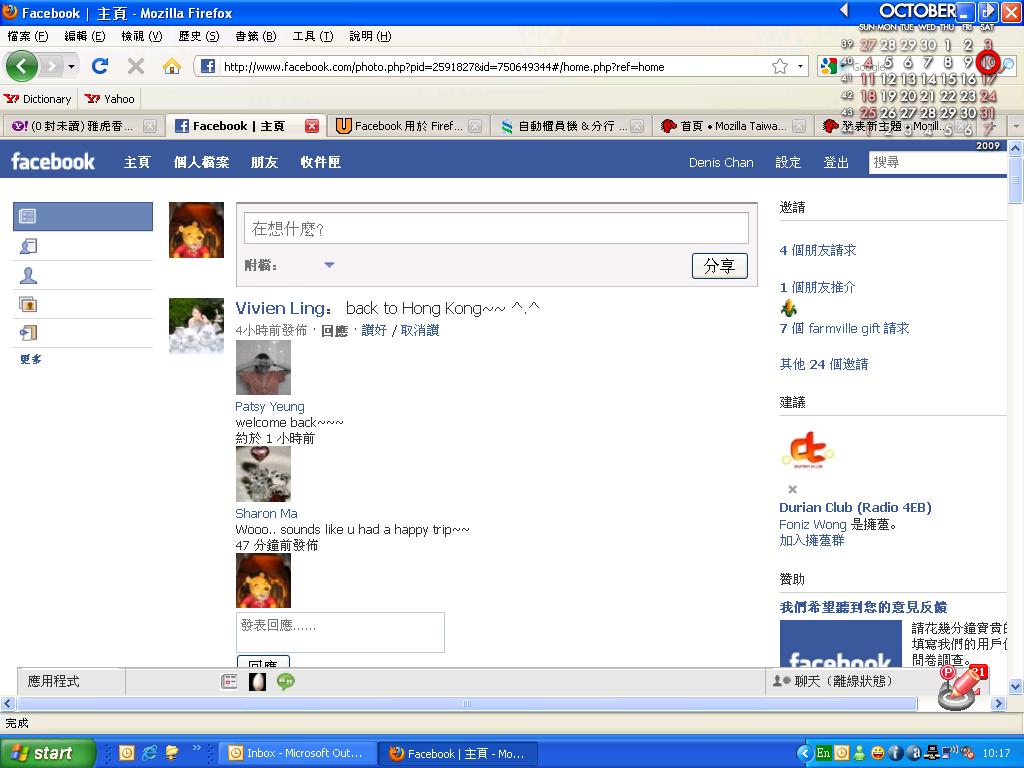Open the 編輯 (E) menu
The image size is (1024, 768).
85,36
